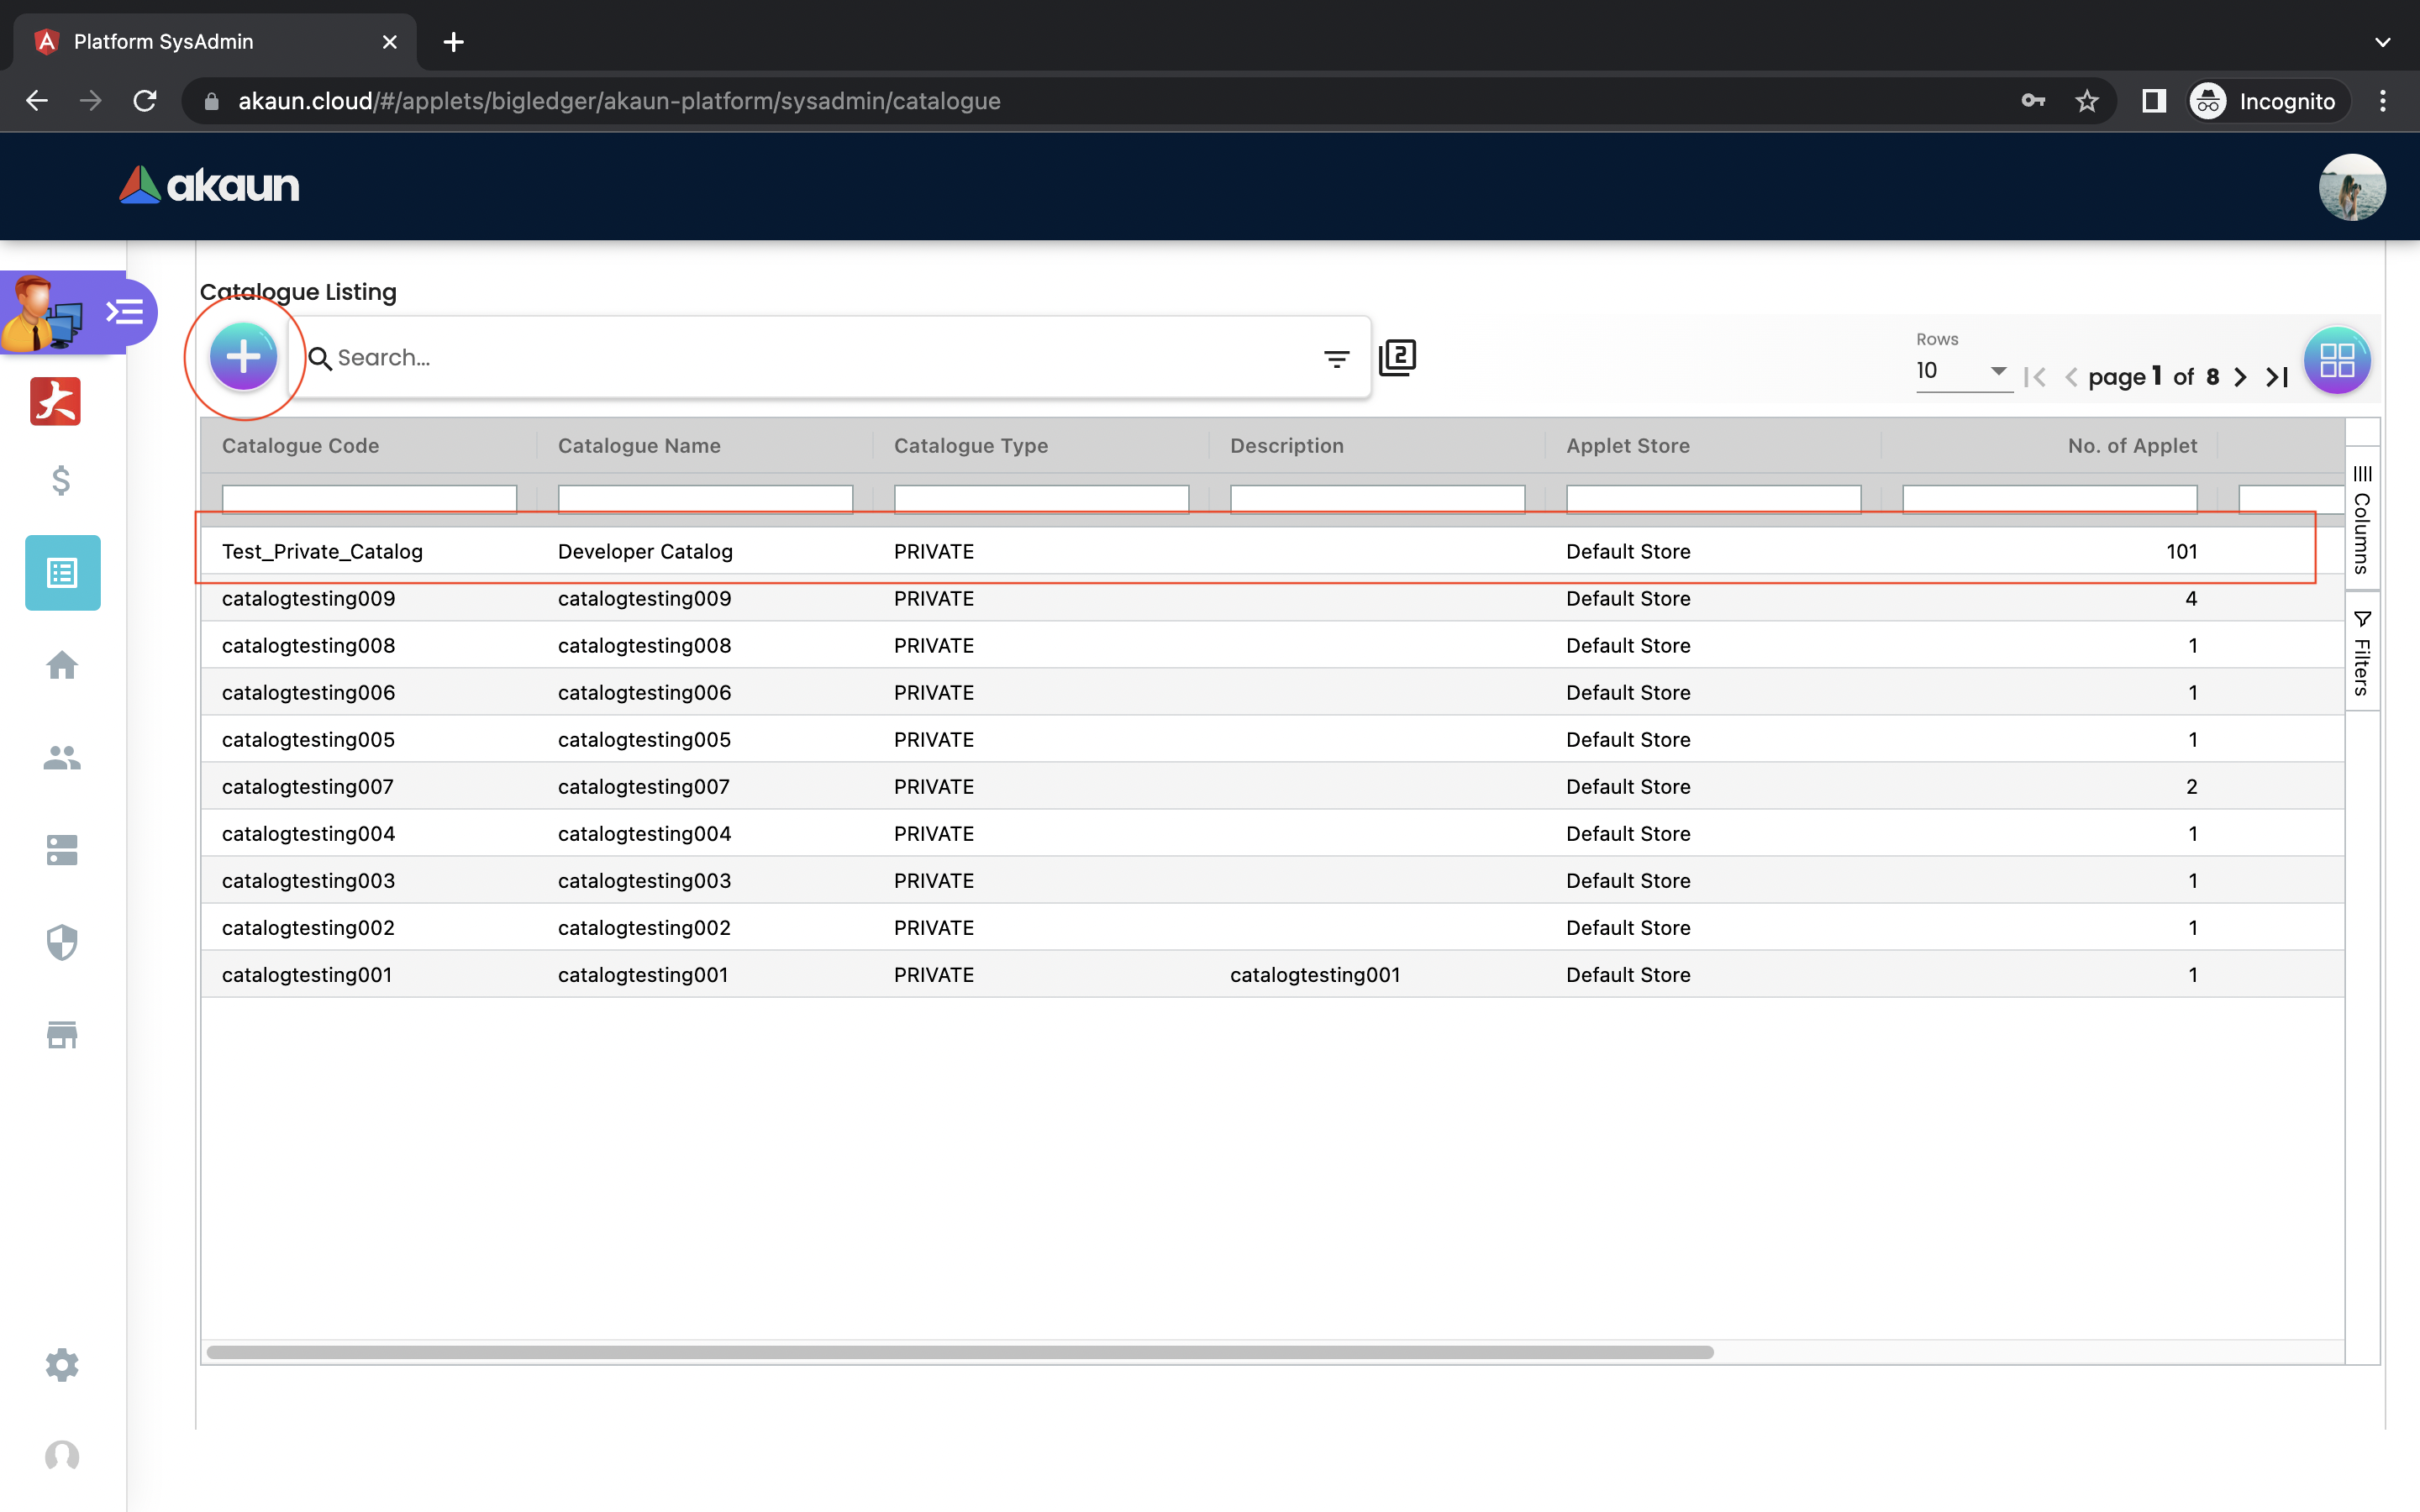
Task: Expand the Rows per page dropdown
Action: point(1962,371)
